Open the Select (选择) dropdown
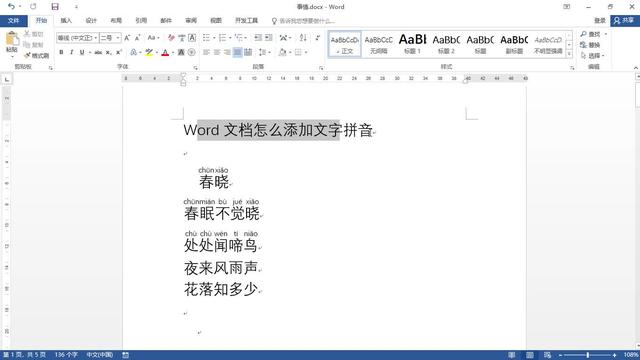The image size is (640, 360). coord(593,56)
